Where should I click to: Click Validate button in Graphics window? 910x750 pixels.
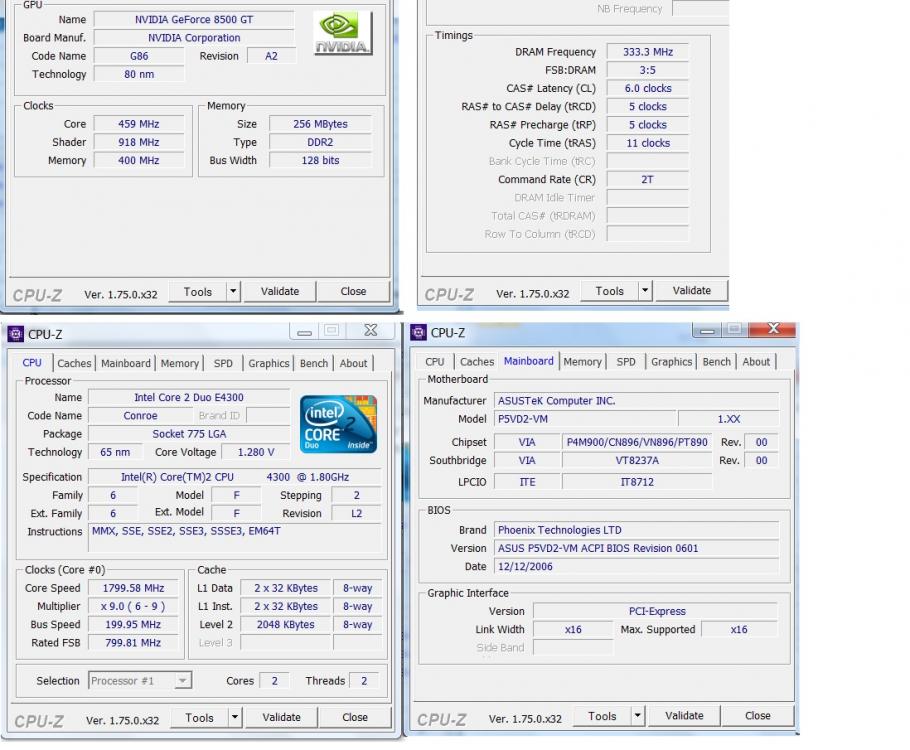click(280, 291)
